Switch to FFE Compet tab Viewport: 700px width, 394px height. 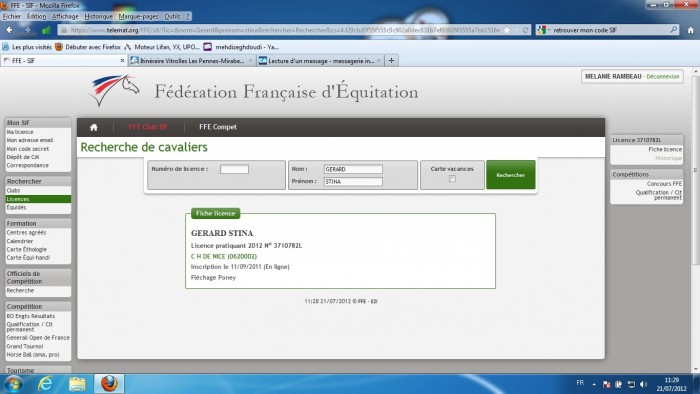218,127
